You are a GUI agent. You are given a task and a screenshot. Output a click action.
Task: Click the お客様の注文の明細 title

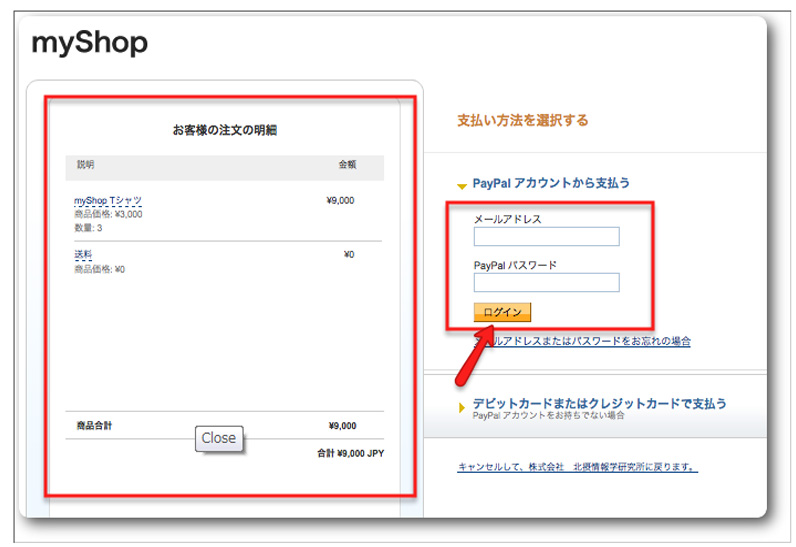click(x=225, y=130)
